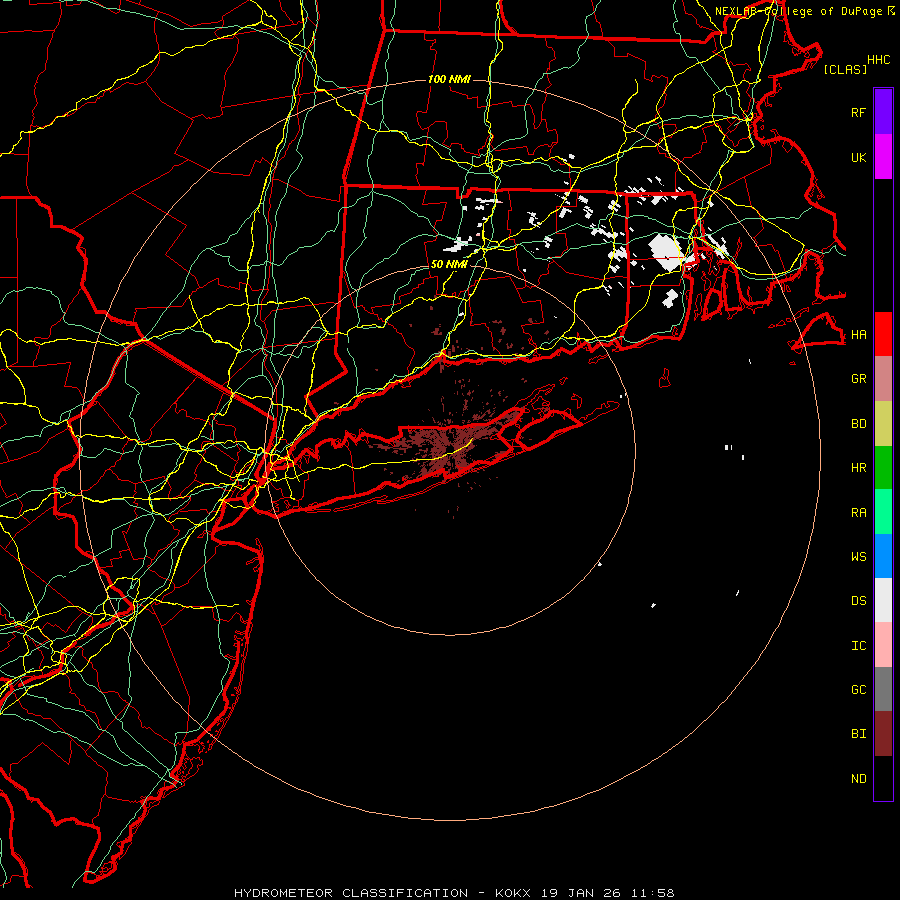
Task: Select the white DS legend swatch
Action: click(883, 600)
